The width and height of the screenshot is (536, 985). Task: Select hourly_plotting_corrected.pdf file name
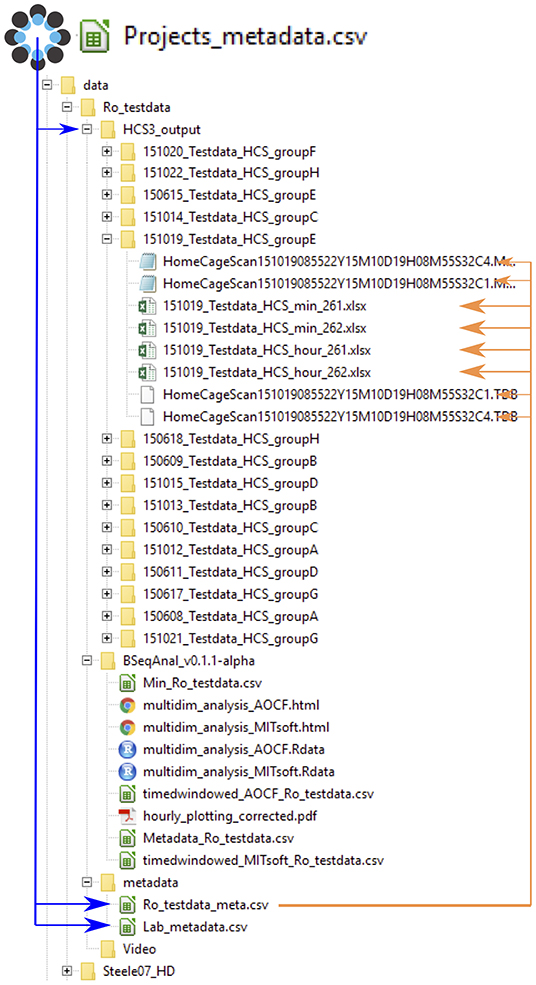[x=231, y=816]
